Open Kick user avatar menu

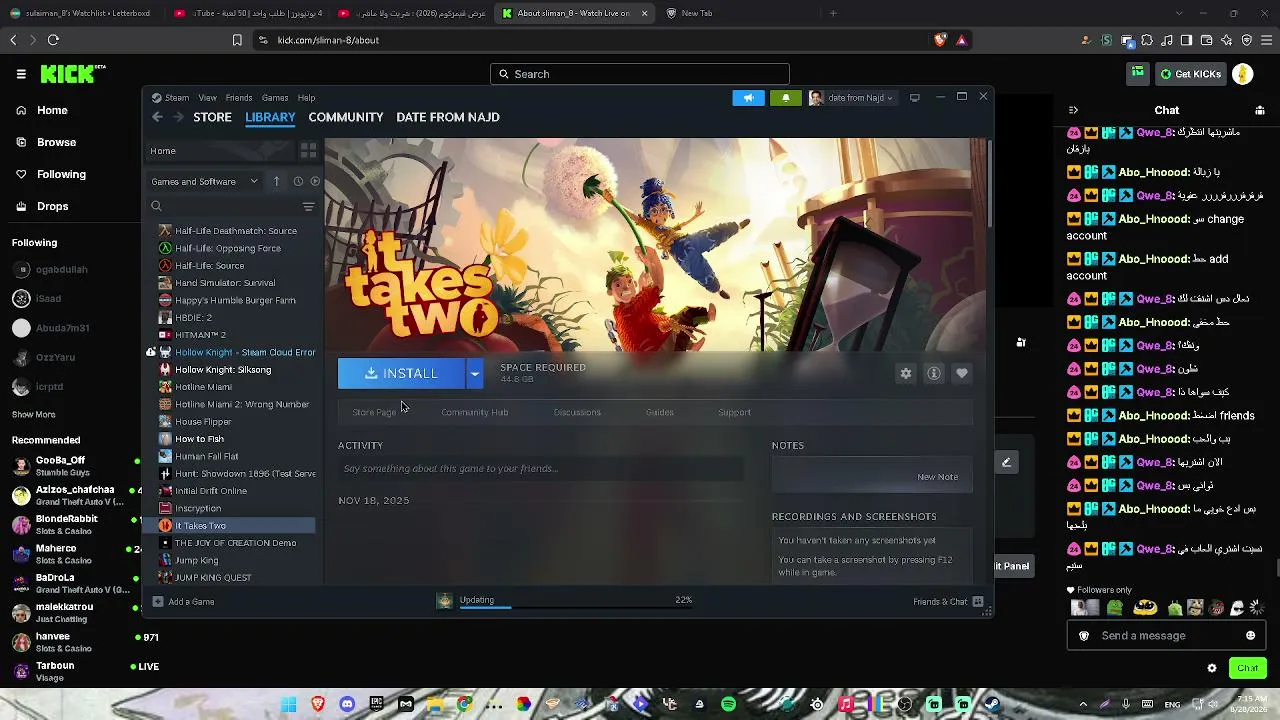[x=1243, y=74]
